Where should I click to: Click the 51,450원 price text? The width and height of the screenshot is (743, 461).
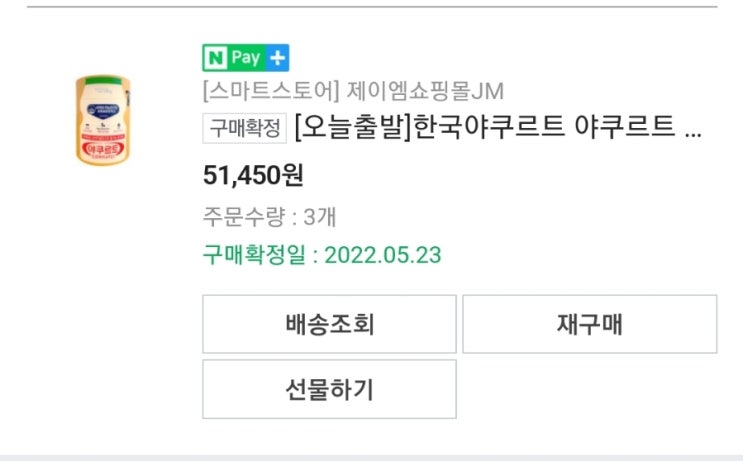253,175
